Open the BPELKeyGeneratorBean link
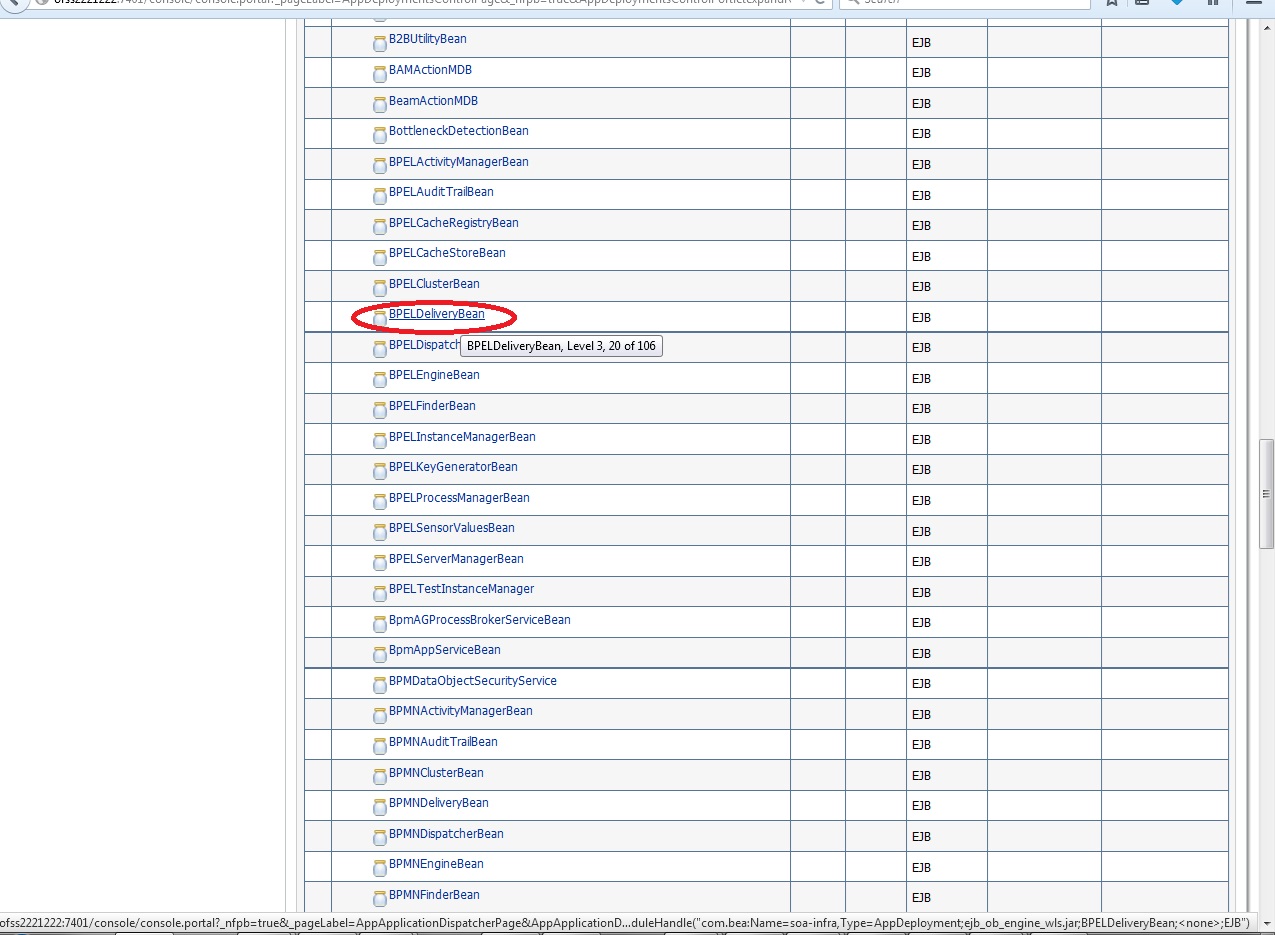Screen dimensions: 1275x935 [x=453, y=467]
